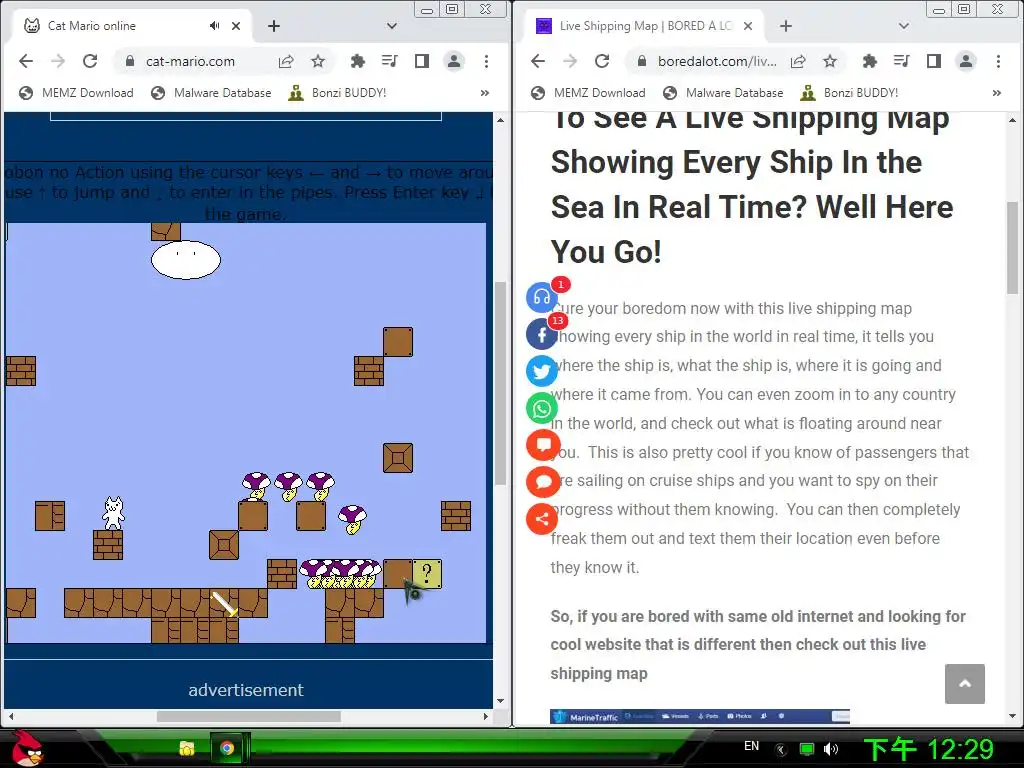The width and height of the screenshot is (1024, 768).
Task: Open the Angry Birds start button
Action: 26,749
